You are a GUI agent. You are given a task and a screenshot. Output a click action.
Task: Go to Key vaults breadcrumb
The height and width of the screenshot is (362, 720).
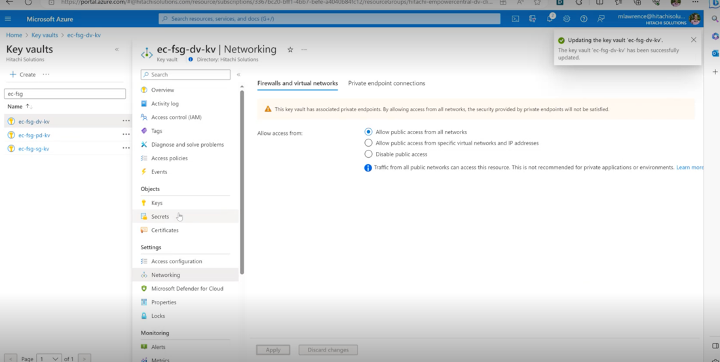45,35
